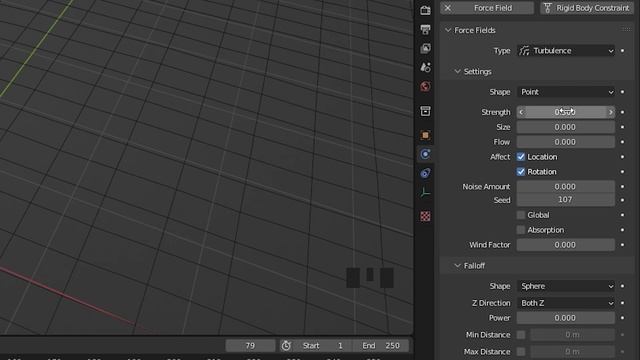Open the Output properties printer icon

(x=425, y=29)
